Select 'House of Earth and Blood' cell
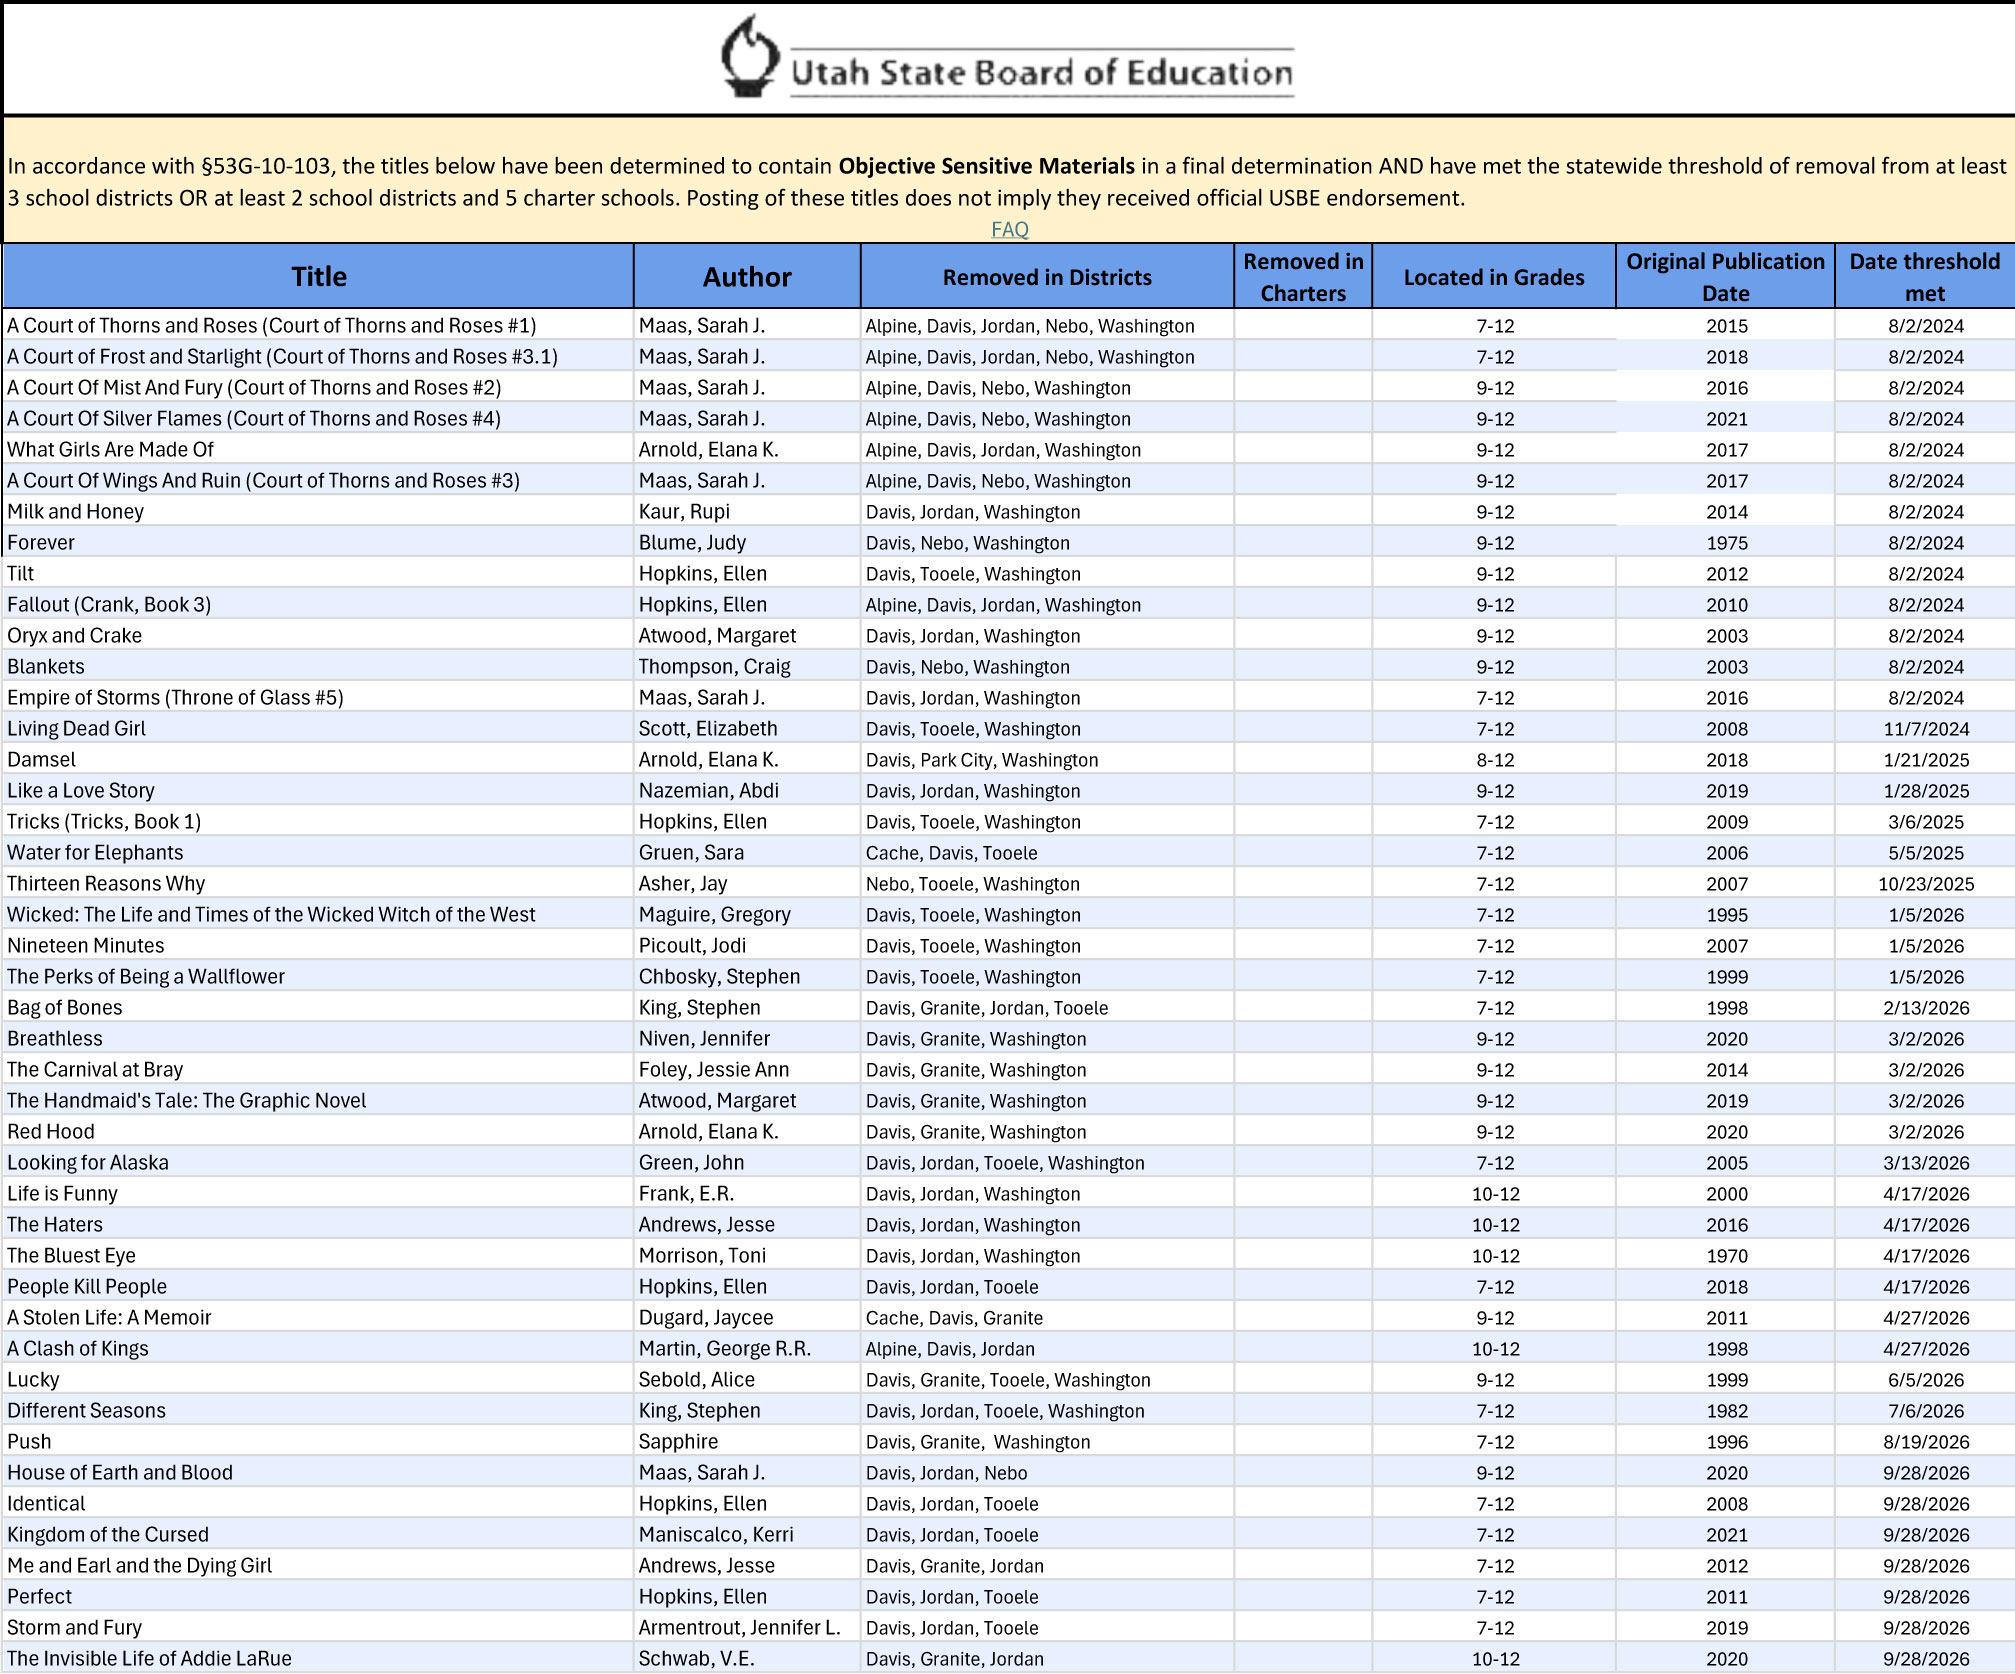Image resolution: width=2015 pixels, height=1674 pixels. (x=318, y=1473)
